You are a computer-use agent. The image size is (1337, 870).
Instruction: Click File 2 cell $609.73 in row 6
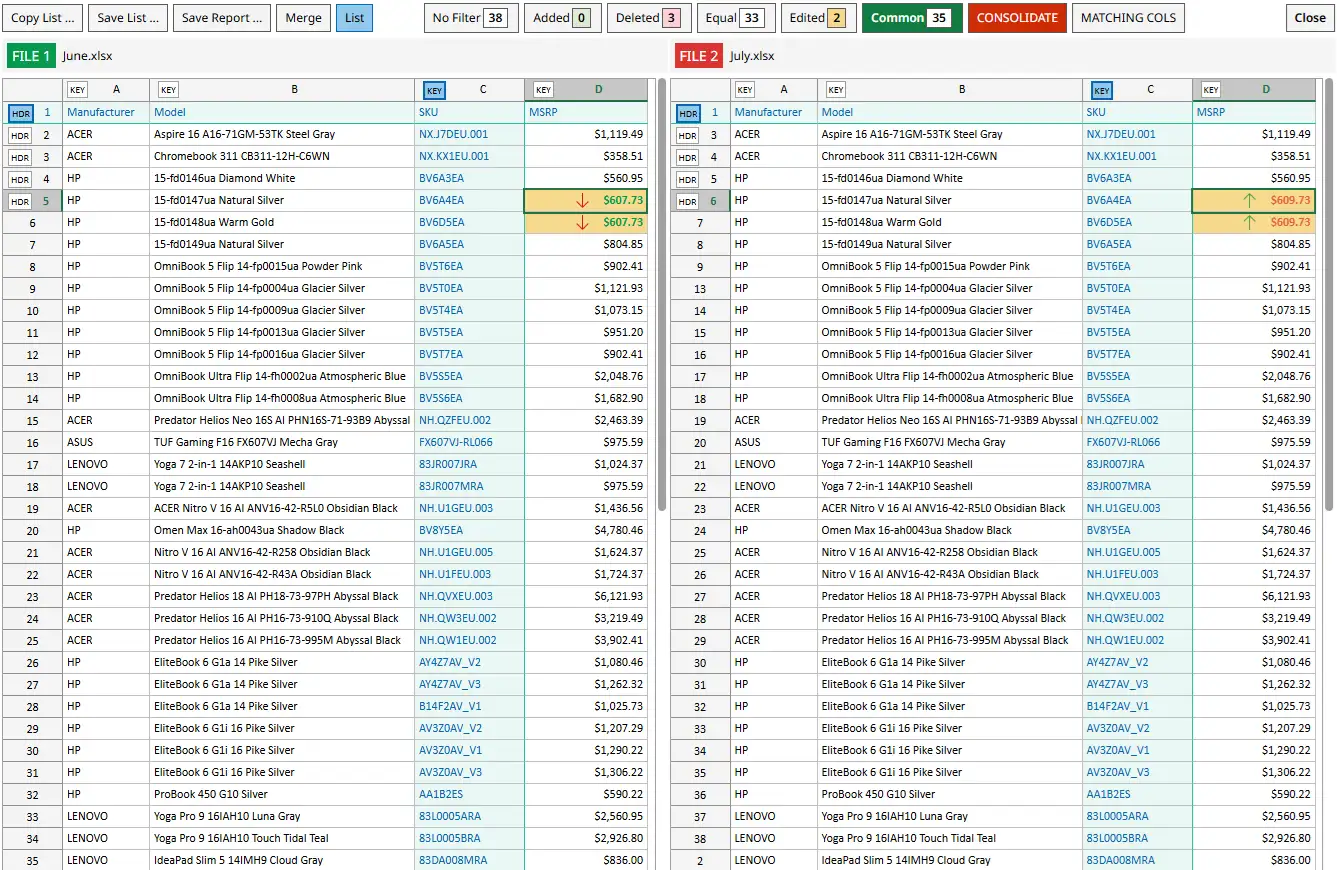(x=1254, y=201)
